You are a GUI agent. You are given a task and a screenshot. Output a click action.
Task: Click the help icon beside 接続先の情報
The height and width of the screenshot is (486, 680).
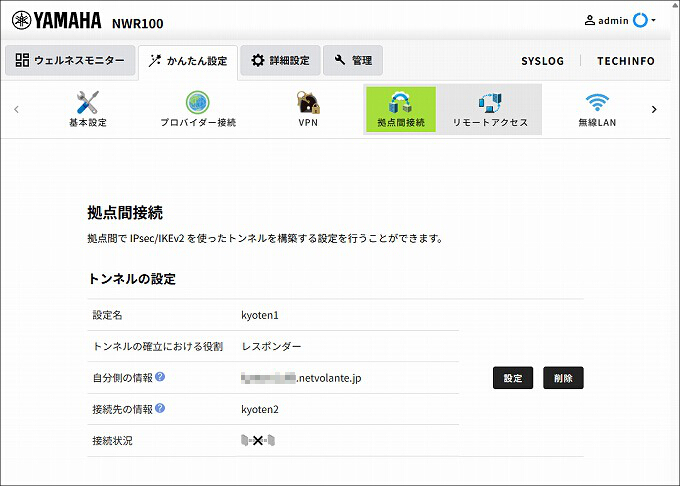(160, 408)
